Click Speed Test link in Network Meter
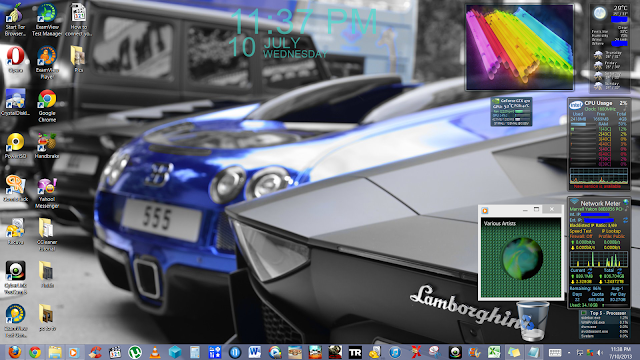Screen dimensions: 640x360 pyautogui.click(x=580, y=231)
